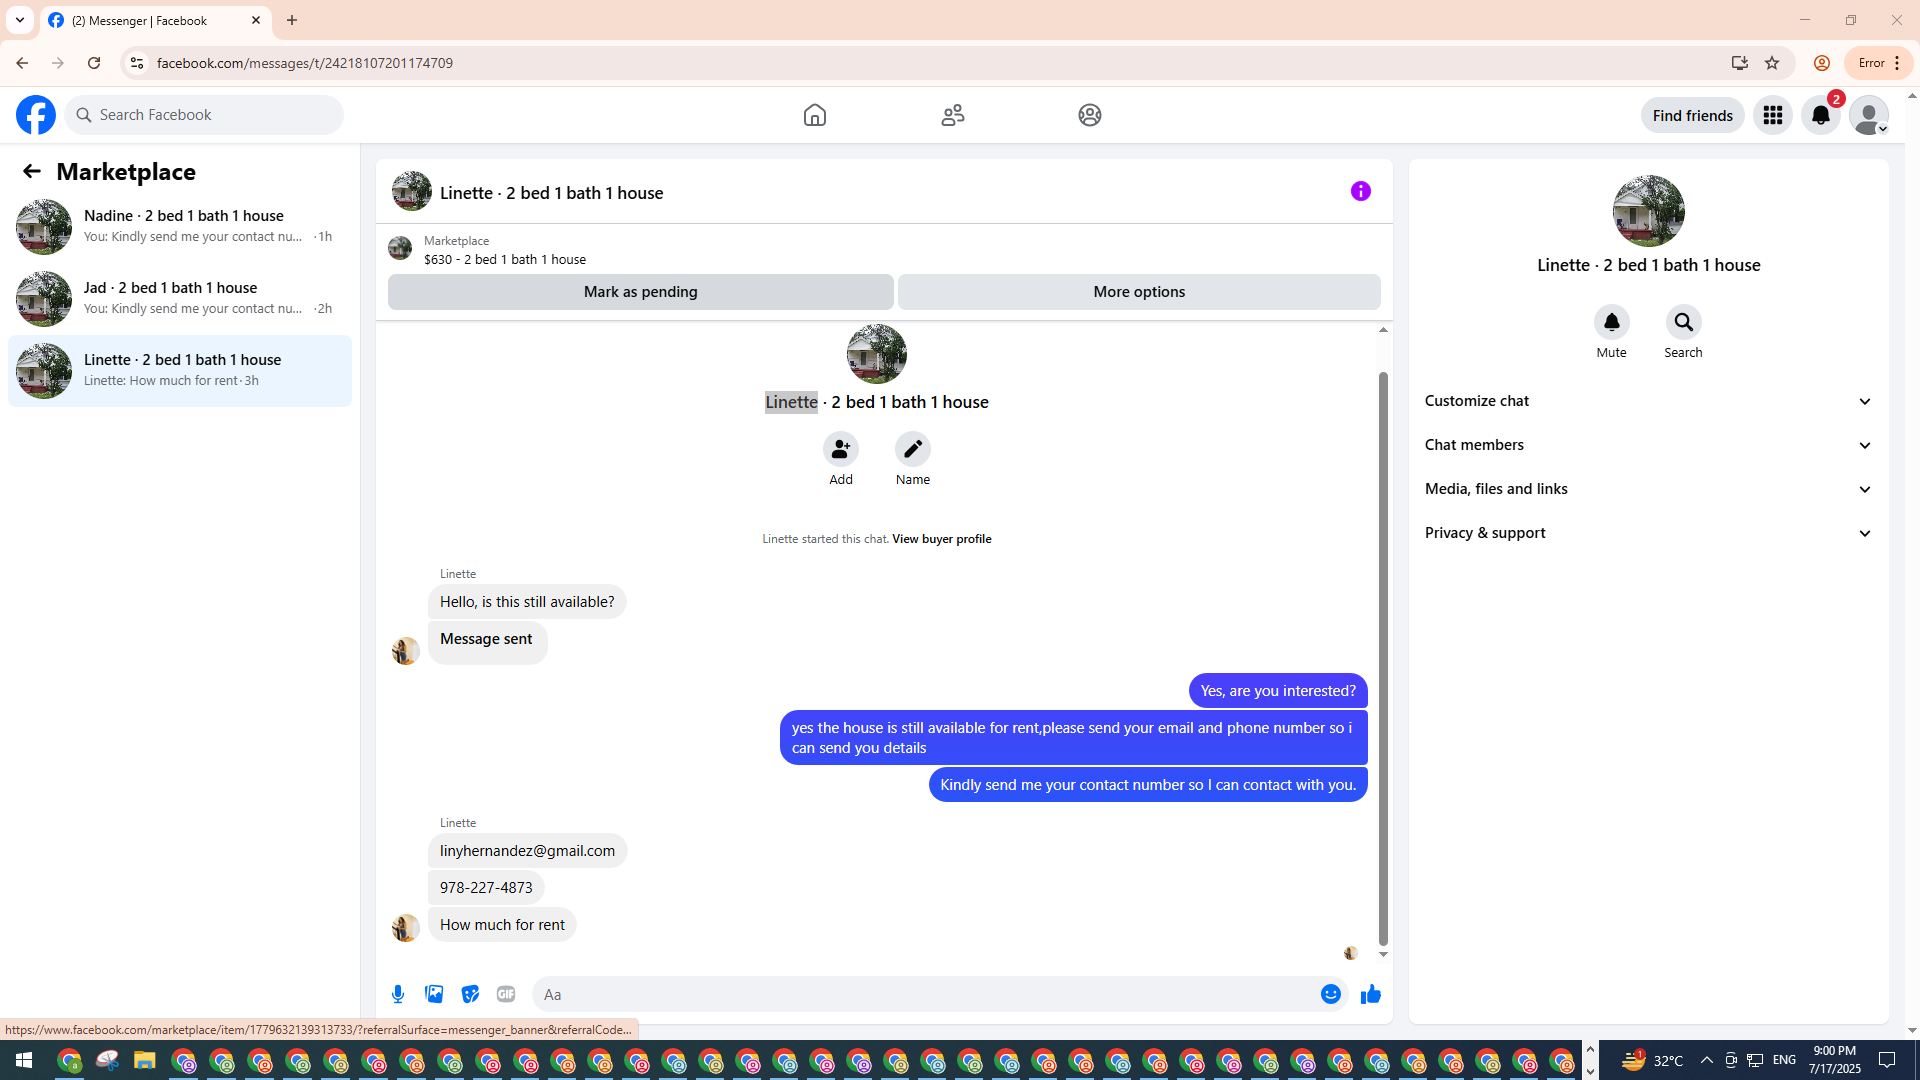Click chat header house thumbnail
This screenshot has width=1920, height=1080.
click(x=412, y=191)
